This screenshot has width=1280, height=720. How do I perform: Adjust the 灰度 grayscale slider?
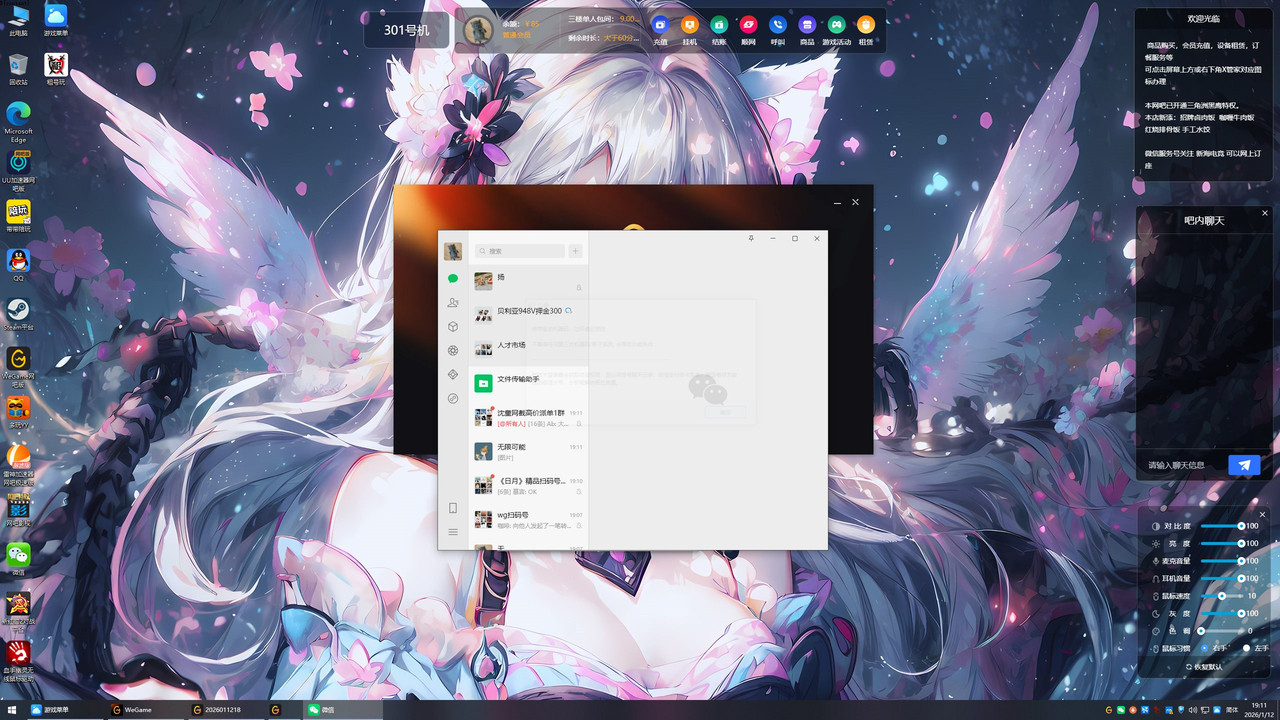coord(1222,613)
